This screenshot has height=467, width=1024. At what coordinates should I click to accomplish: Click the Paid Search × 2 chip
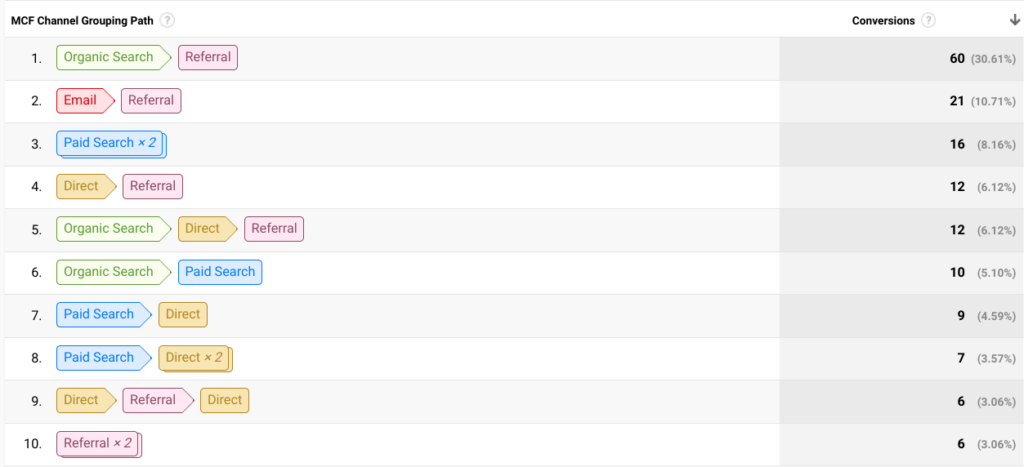[110, 143]
